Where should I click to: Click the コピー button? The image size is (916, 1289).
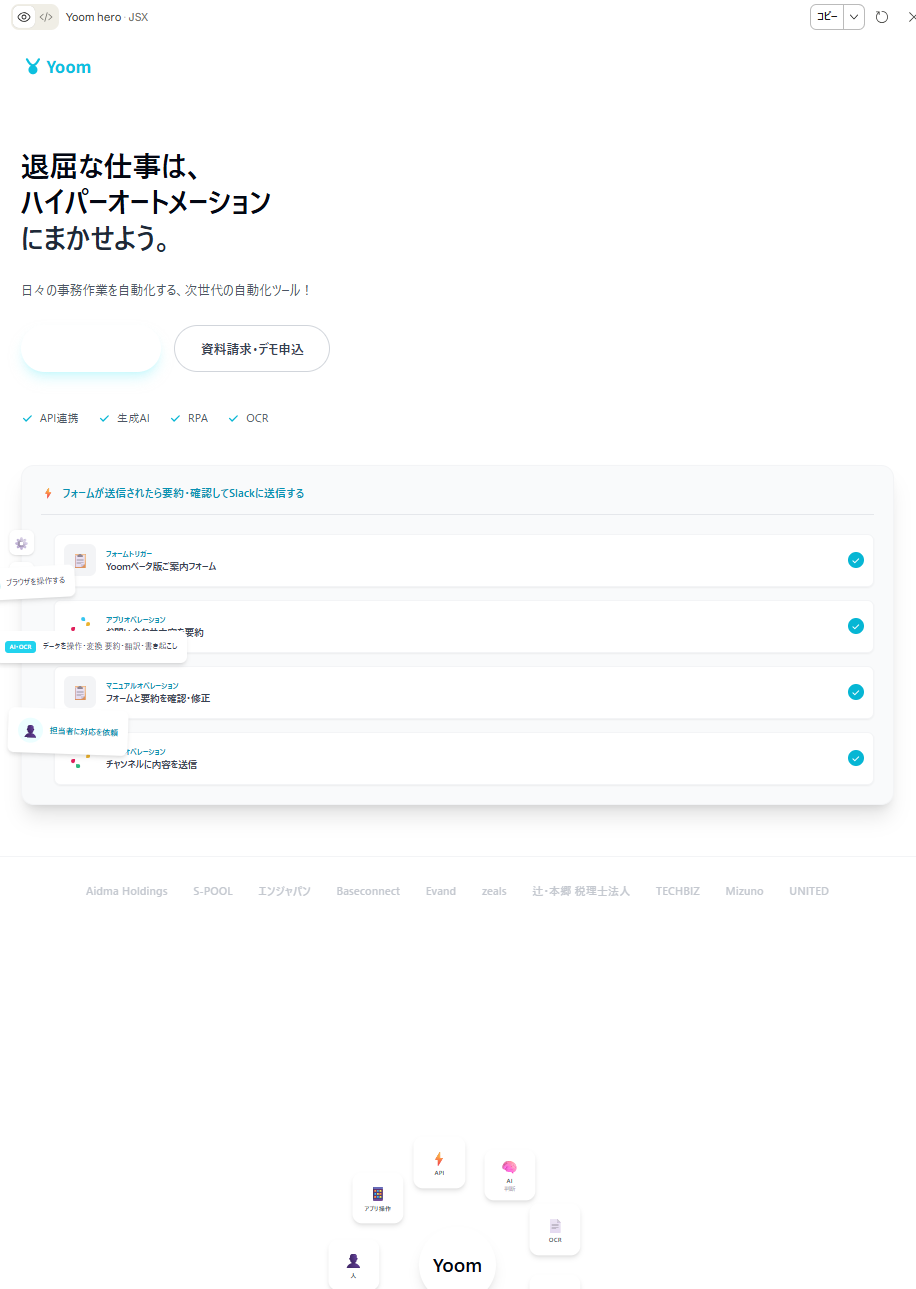tap(827, 17)
